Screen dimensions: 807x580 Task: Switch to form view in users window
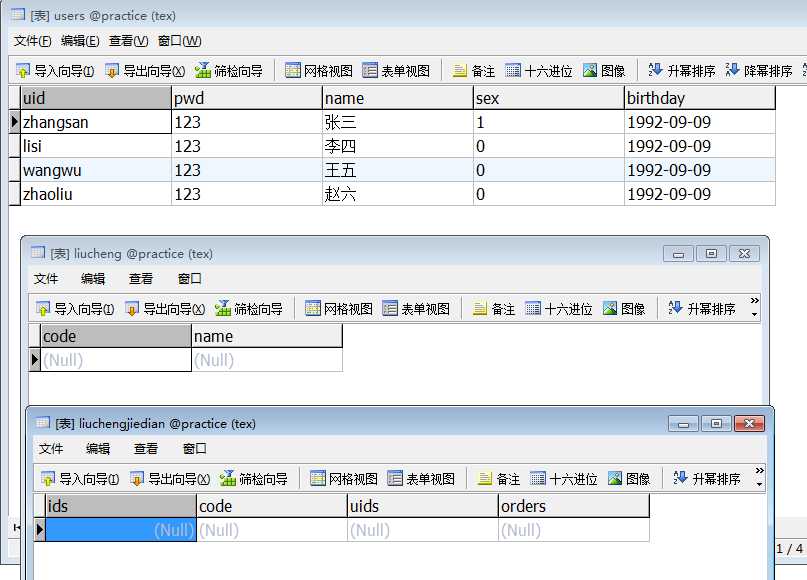point(396,71)
